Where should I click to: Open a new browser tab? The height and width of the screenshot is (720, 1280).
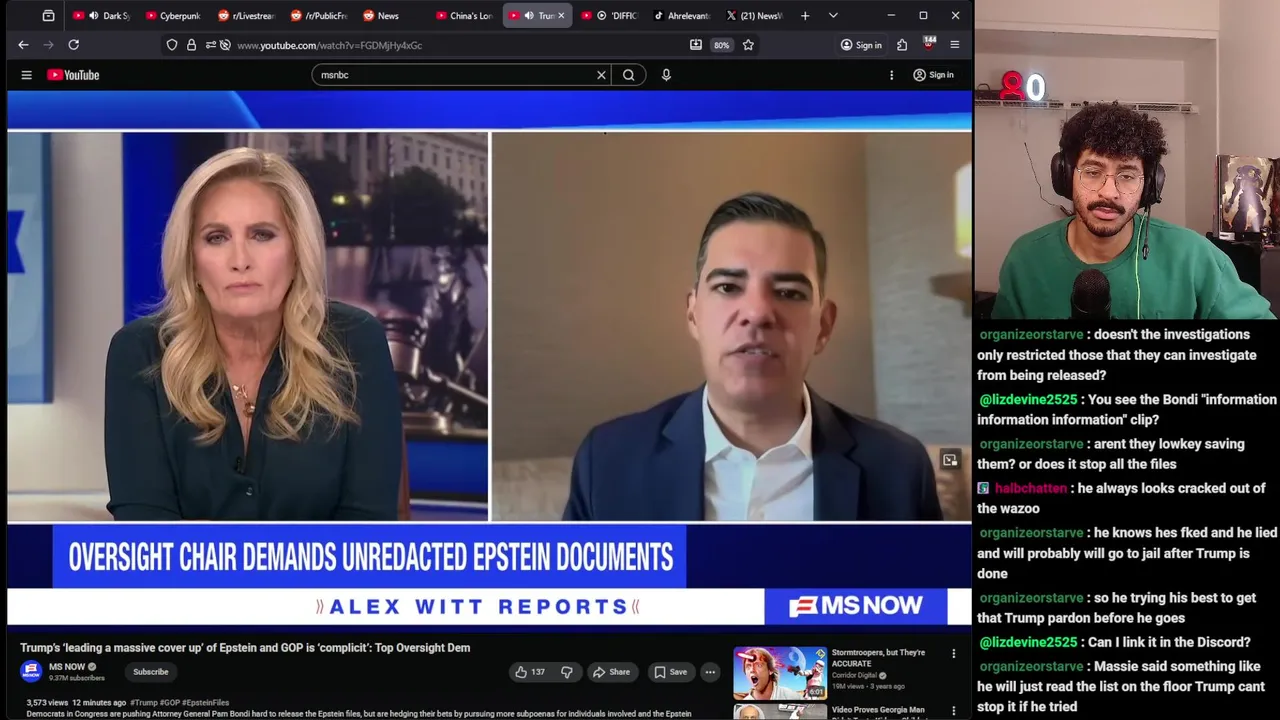click(805, 16)
